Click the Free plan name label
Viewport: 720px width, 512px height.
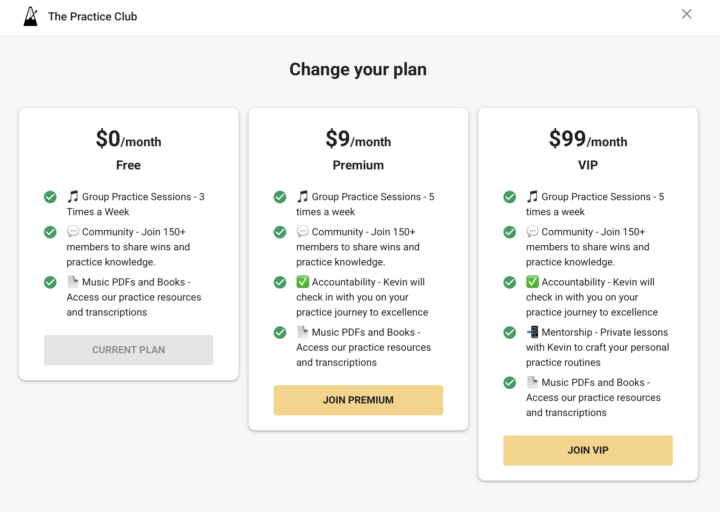128,165
